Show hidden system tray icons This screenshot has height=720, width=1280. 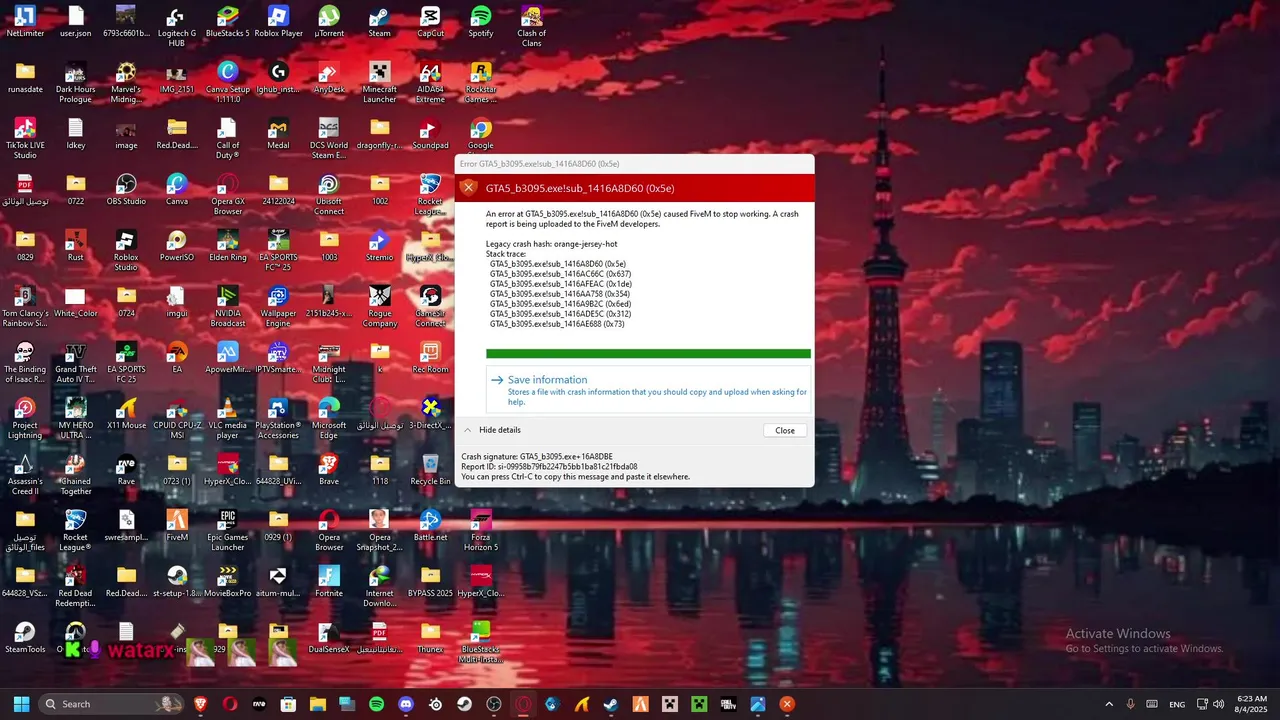1108,704
